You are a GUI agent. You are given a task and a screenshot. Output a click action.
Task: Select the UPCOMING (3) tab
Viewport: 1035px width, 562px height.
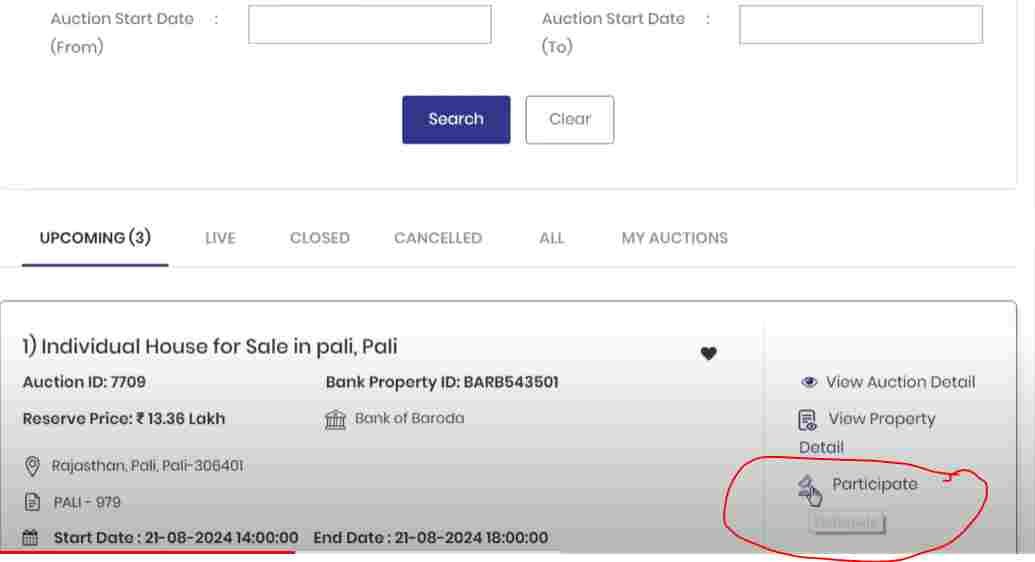pos(95,238)
